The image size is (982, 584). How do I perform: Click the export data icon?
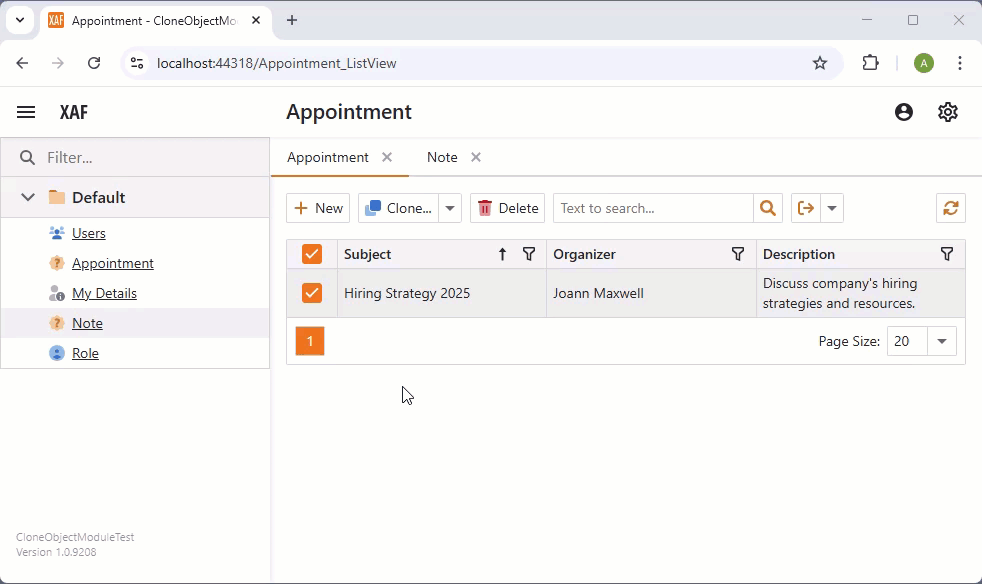coord(805,208)
